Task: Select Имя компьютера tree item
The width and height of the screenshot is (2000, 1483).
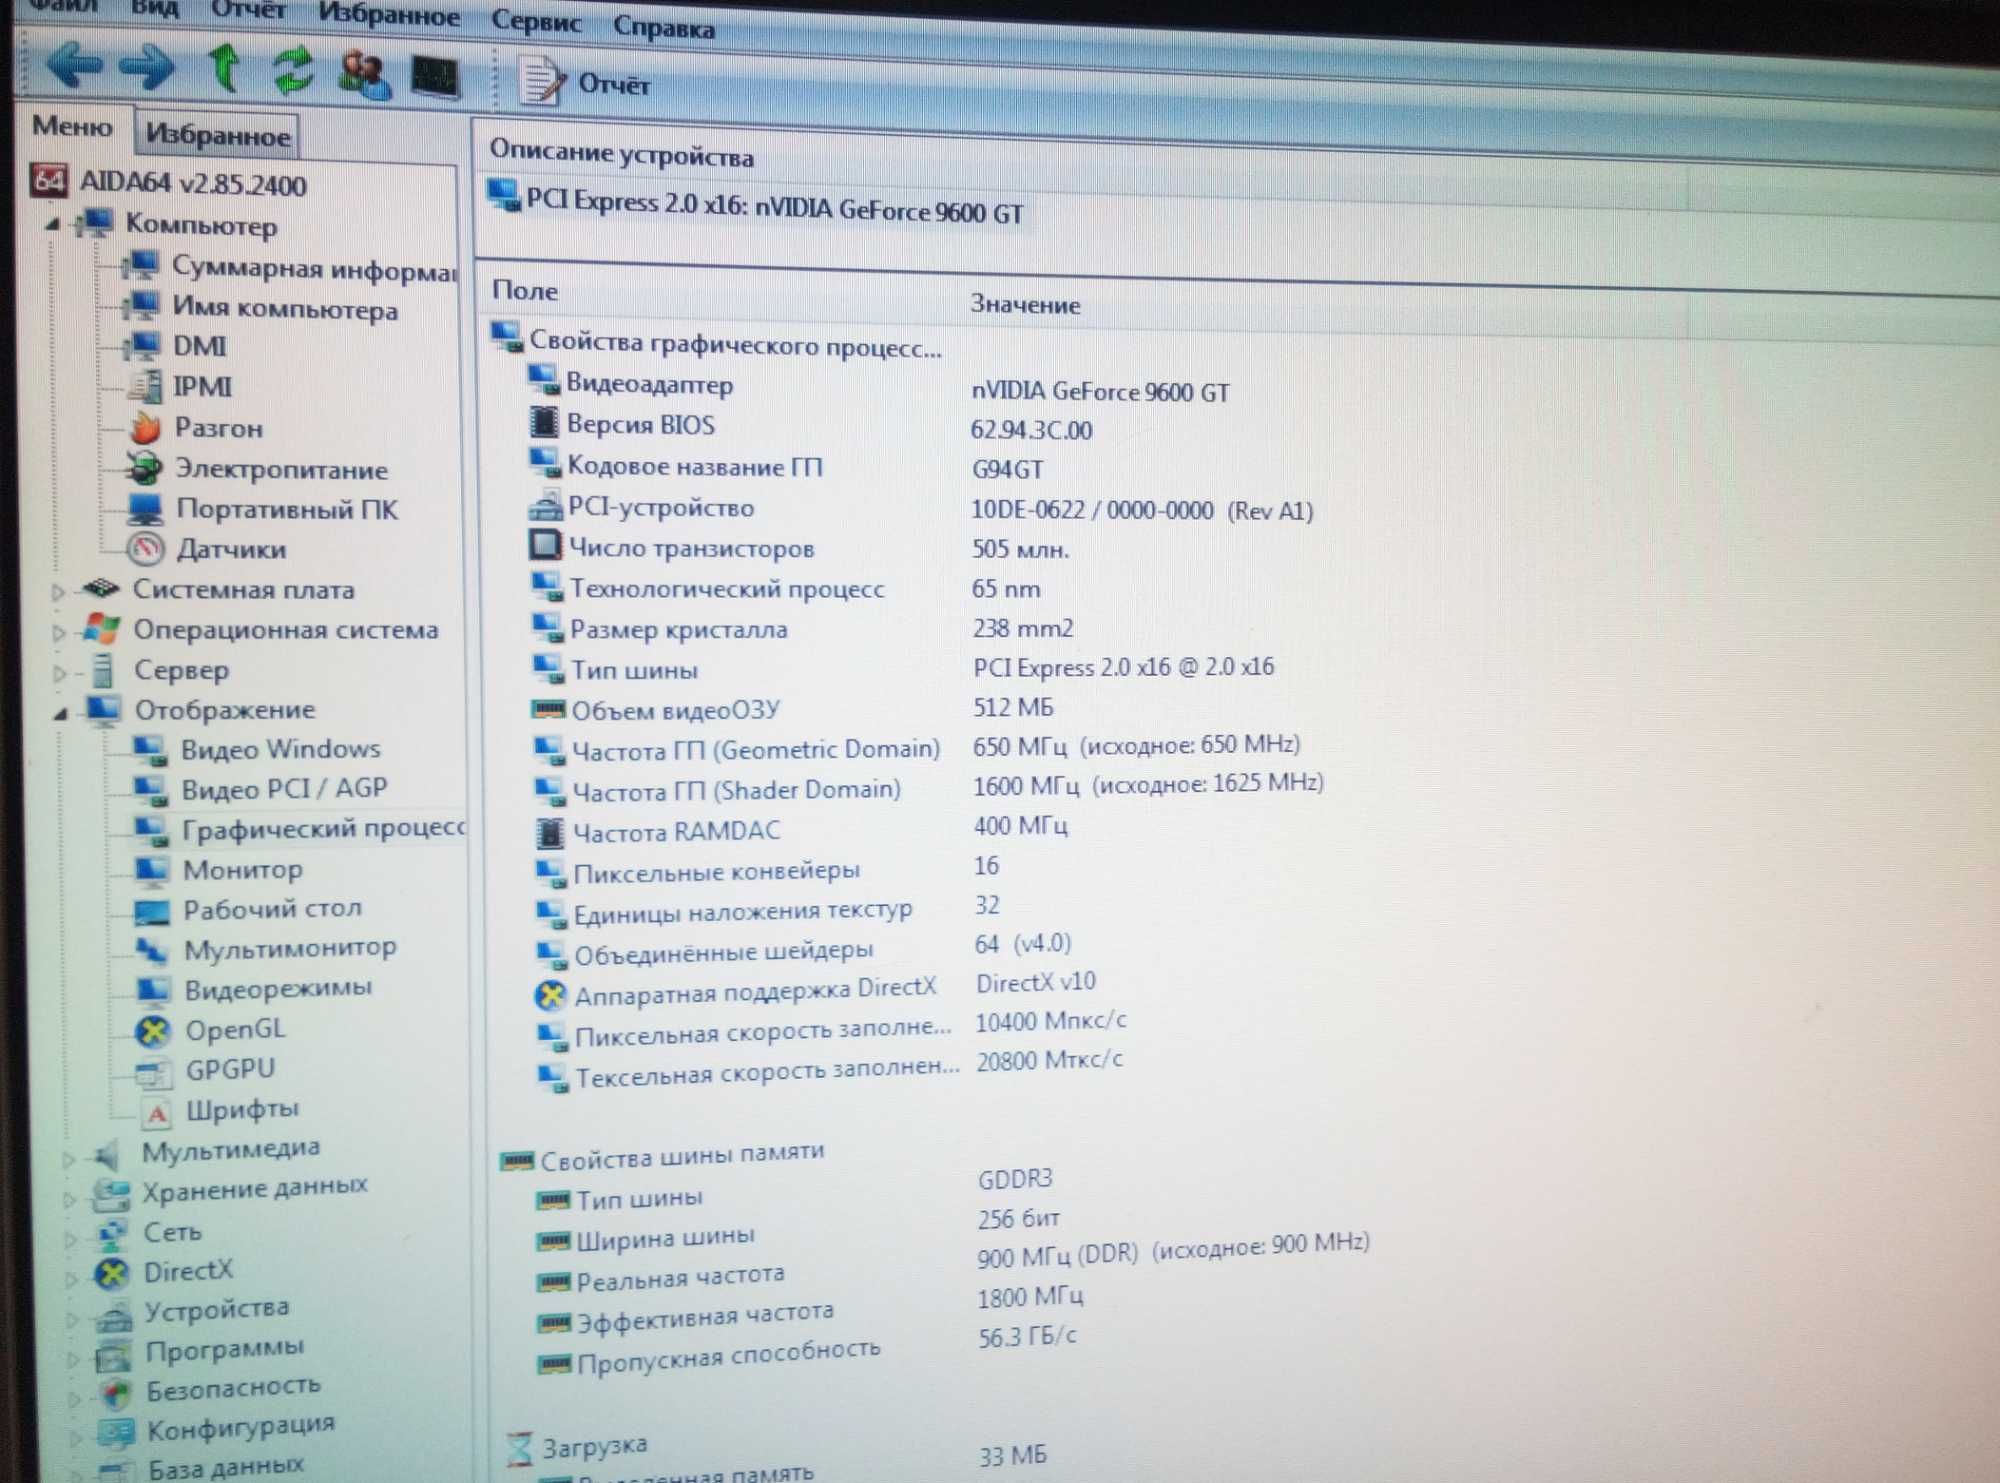Action: pyautogui.click(x=285, y=309)
